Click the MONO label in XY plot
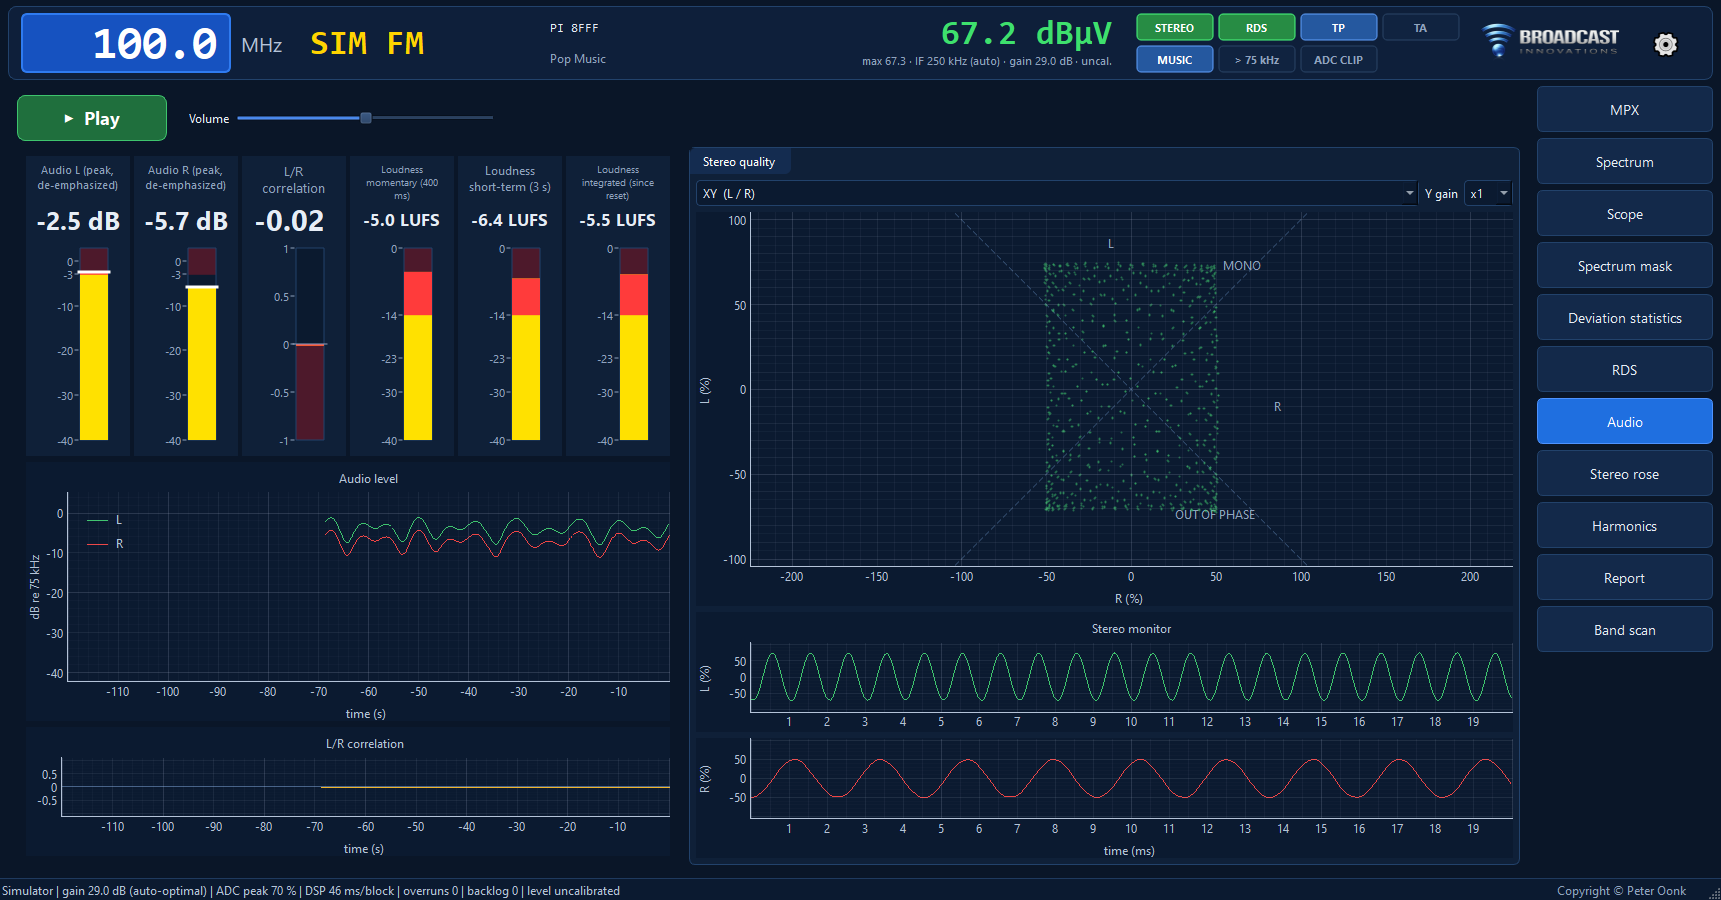Image resolution: width=1721 pixels, height=900 pixels. pyautogui.click(x=1242, y=266)
